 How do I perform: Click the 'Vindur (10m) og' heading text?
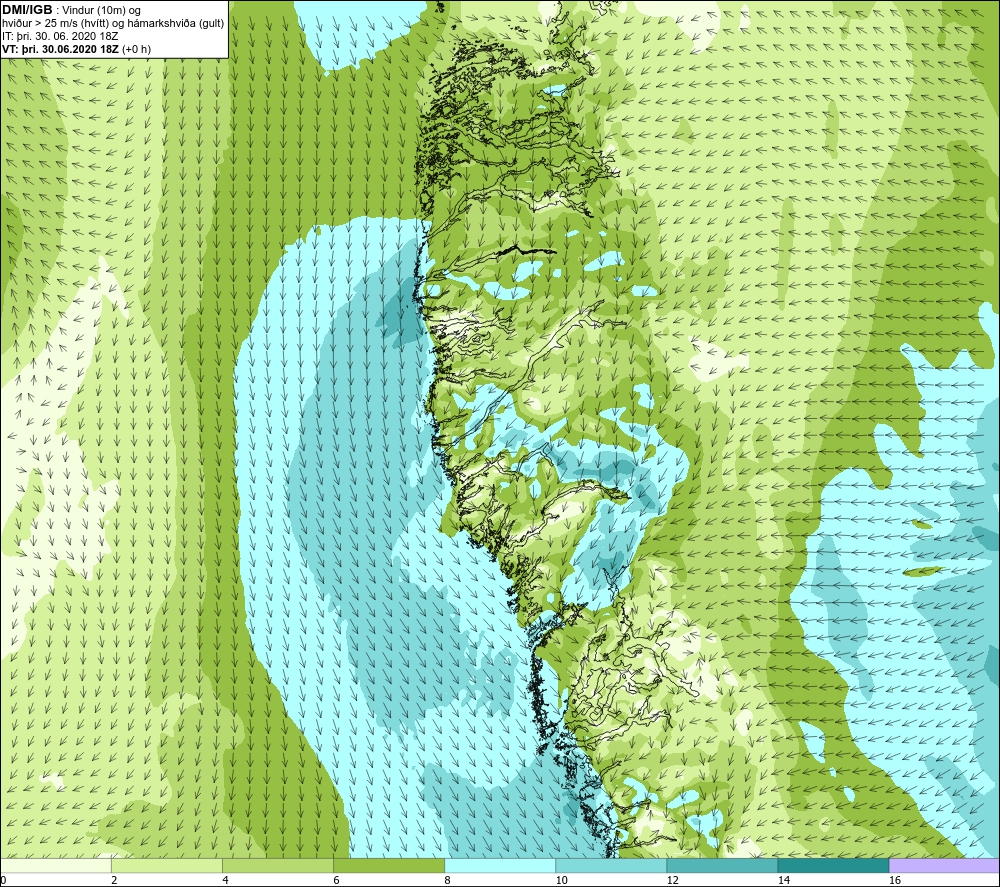pos(101,11)
